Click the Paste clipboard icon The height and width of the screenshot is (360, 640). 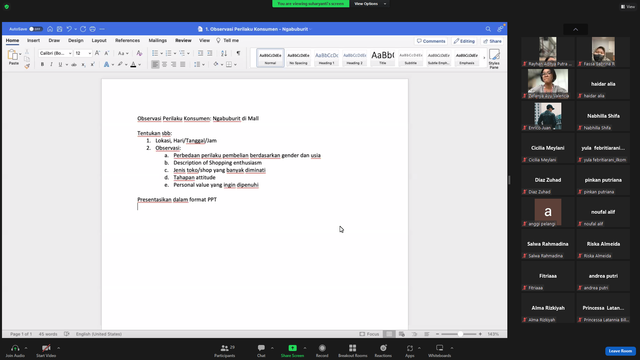pyautogui.click(x=13, y=56)
